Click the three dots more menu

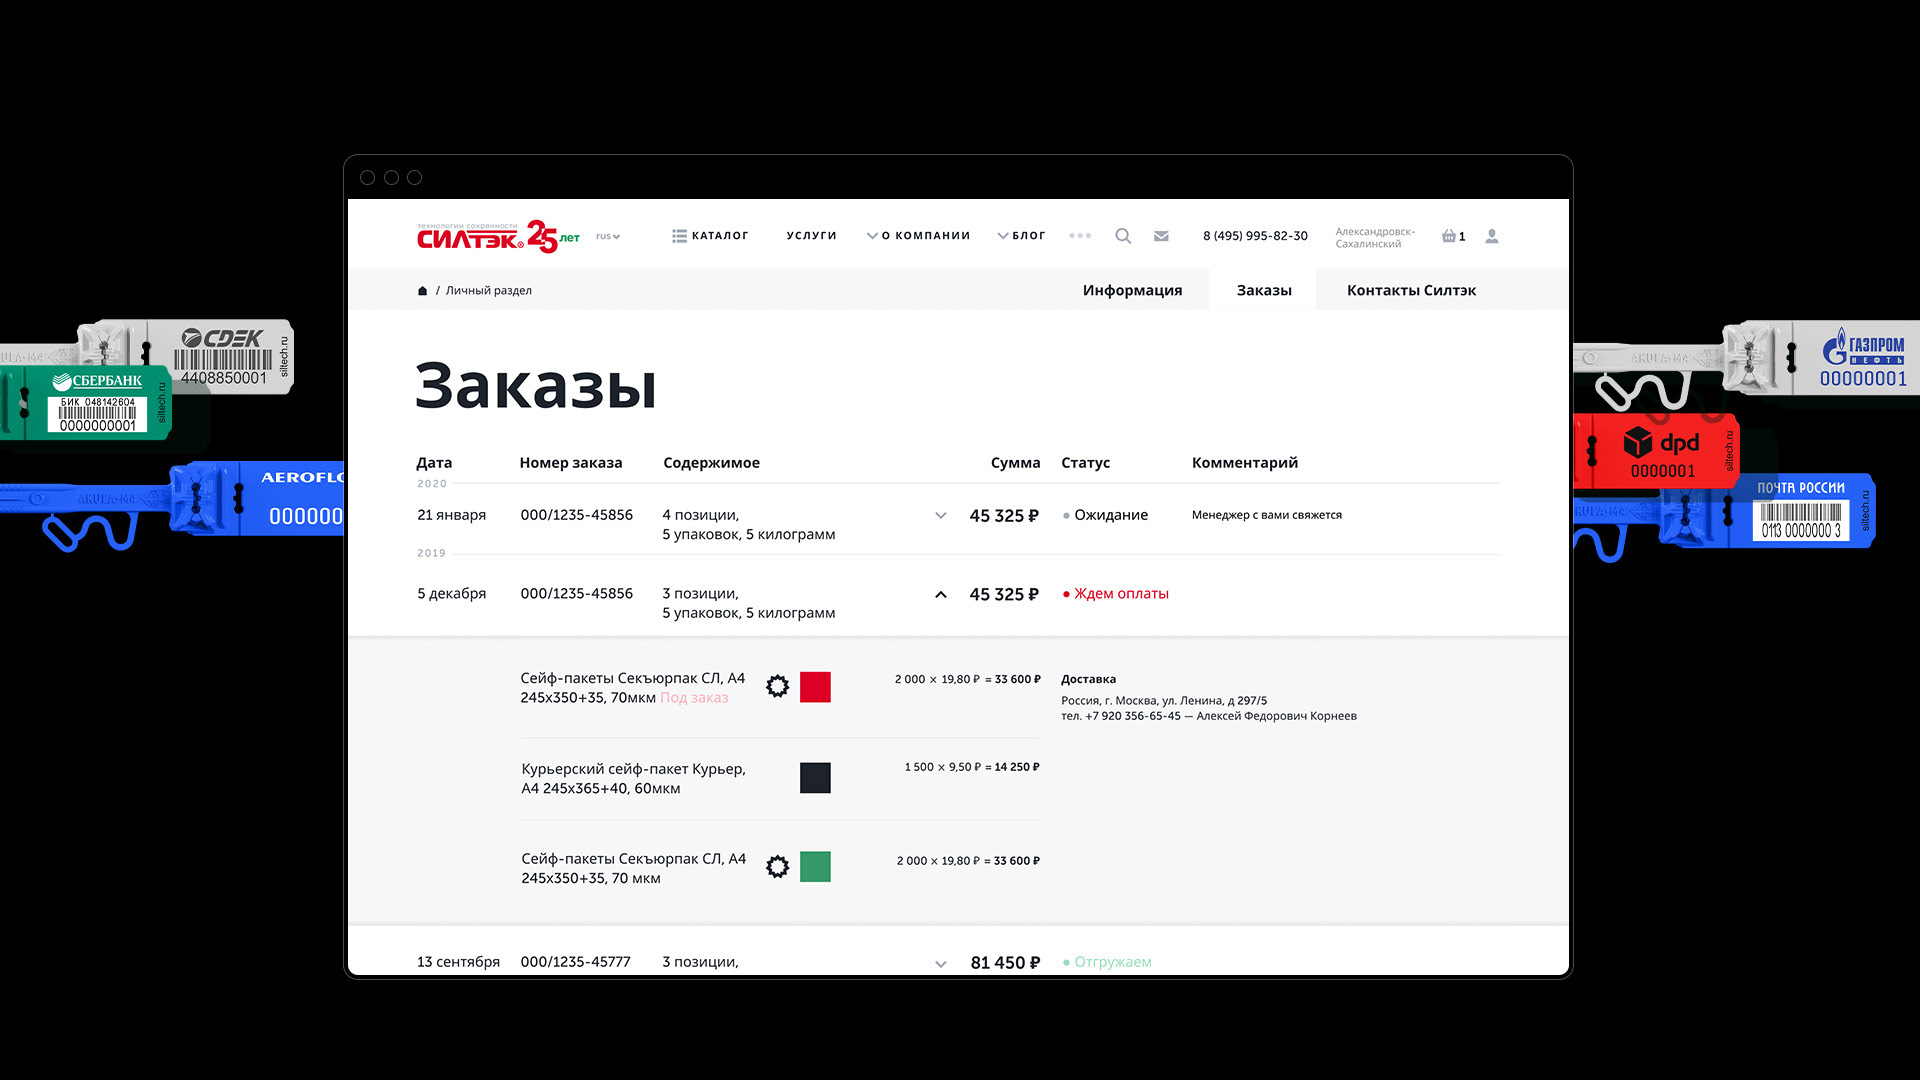tap(1080, 236)
